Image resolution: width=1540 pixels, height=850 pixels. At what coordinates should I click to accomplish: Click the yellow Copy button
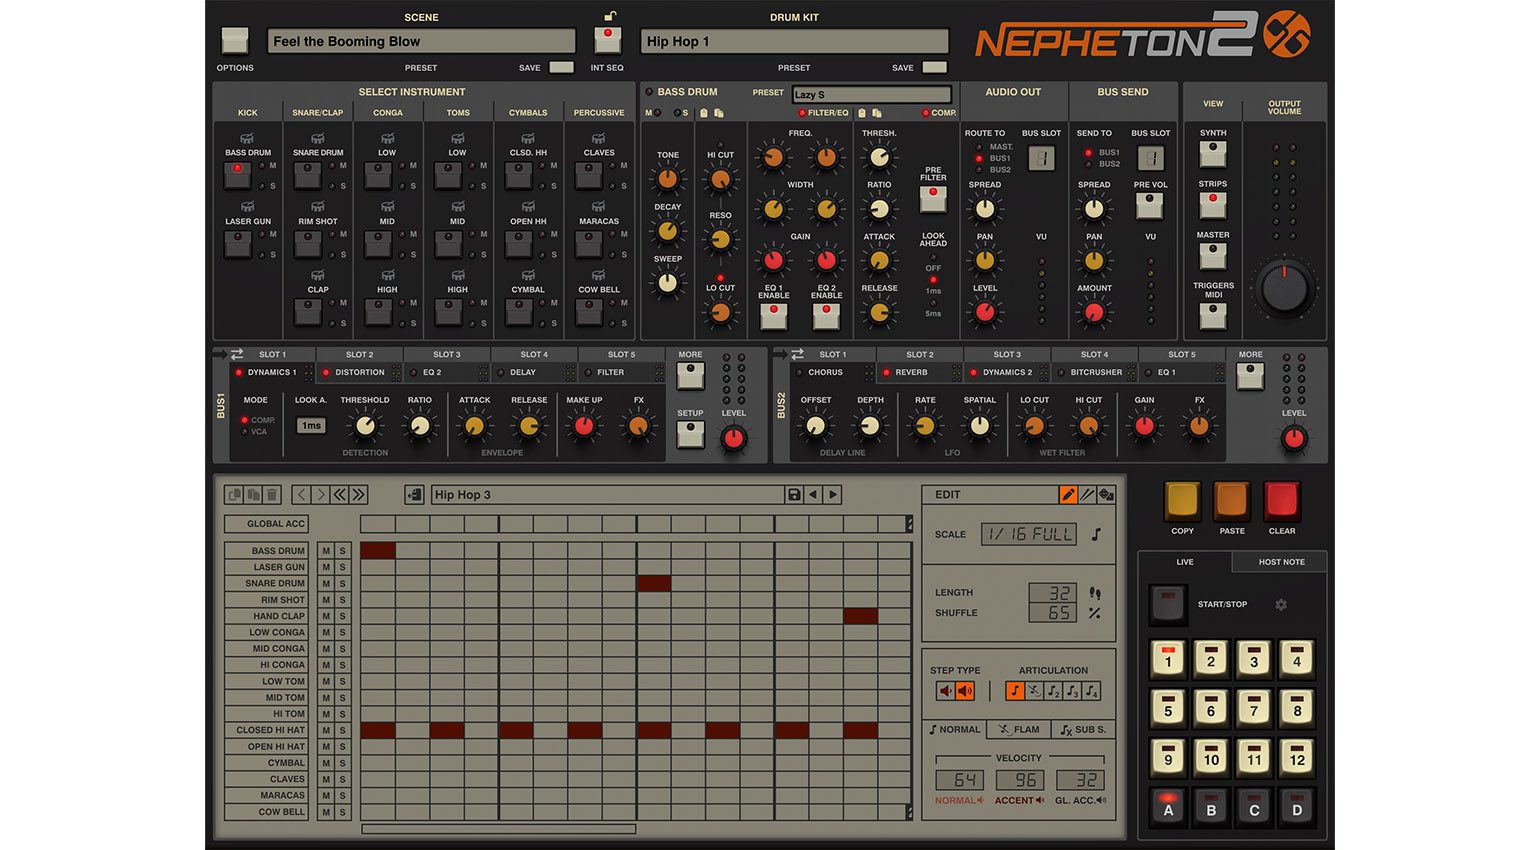[1182, 500]
